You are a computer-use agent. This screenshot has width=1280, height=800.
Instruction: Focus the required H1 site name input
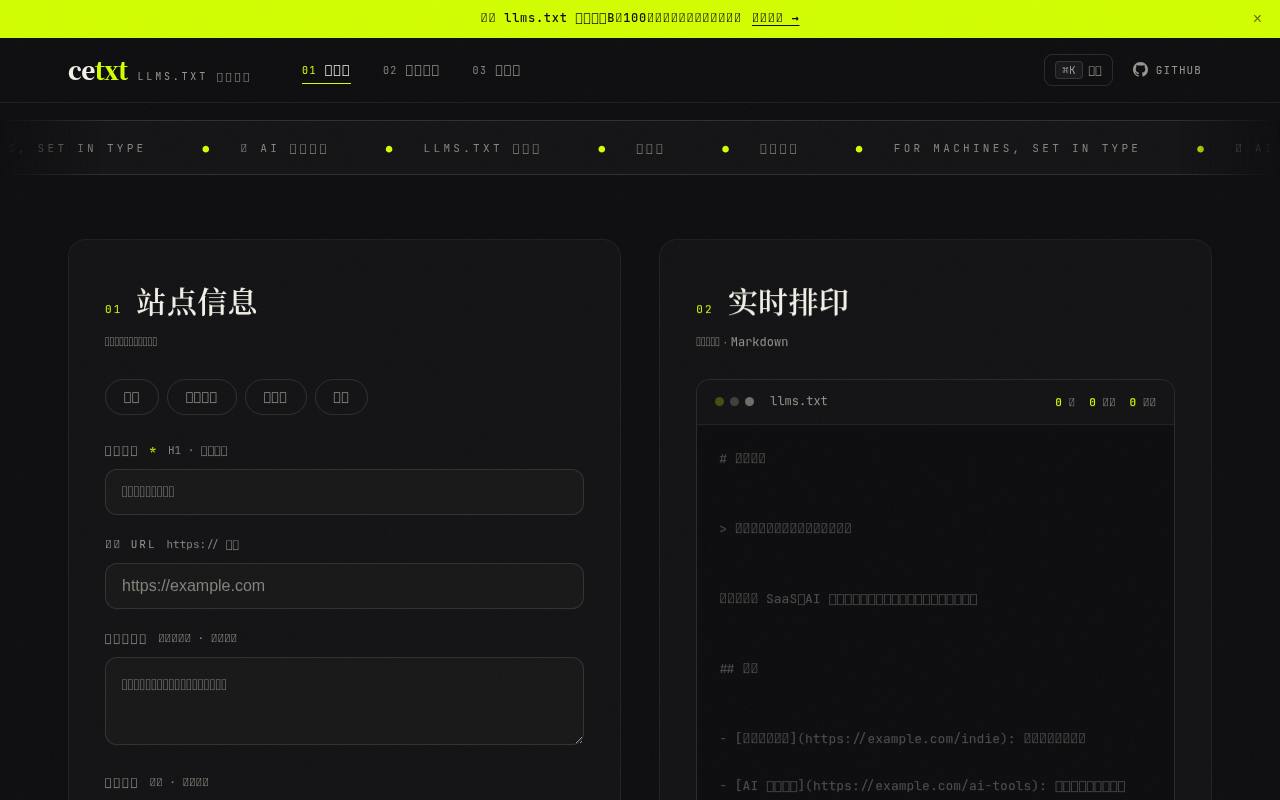tap(344, 492)
